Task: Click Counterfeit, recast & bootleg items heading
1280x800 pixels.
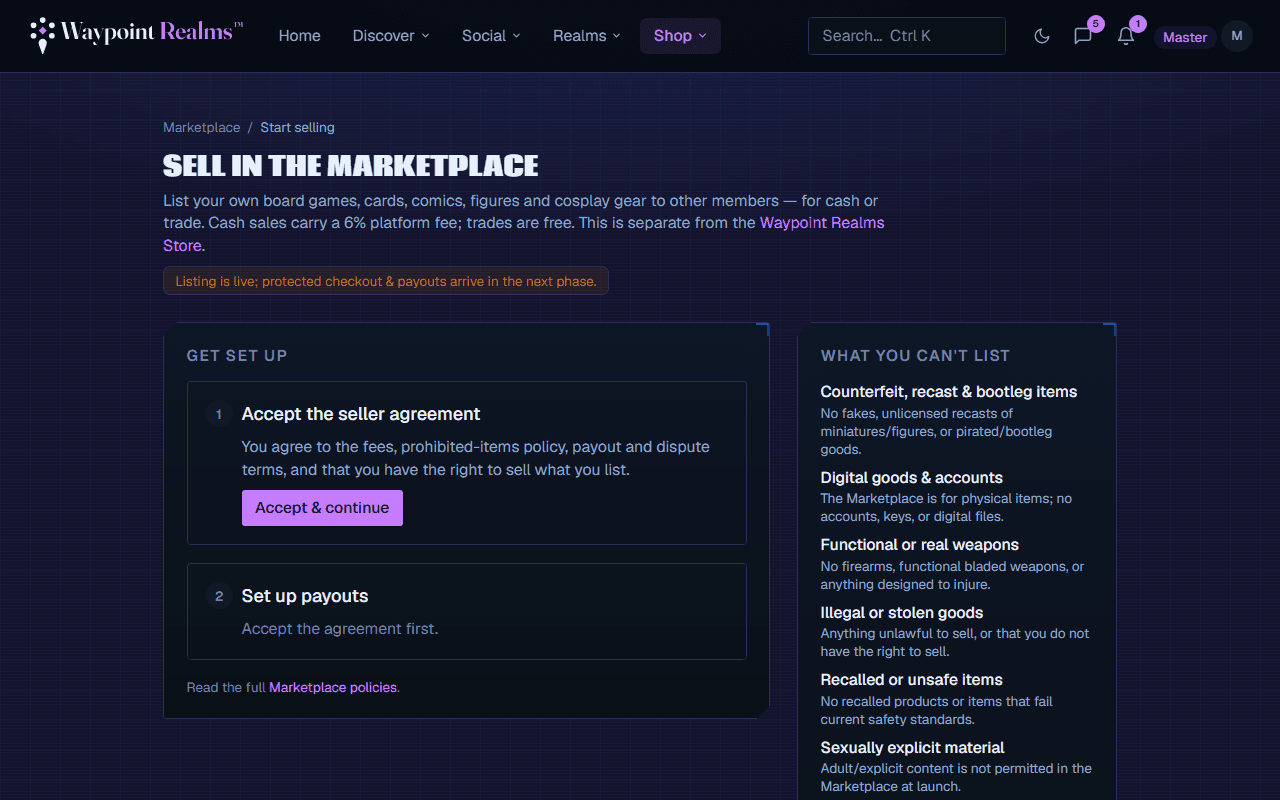Action: pyautogui.click(x=949, y=392)
